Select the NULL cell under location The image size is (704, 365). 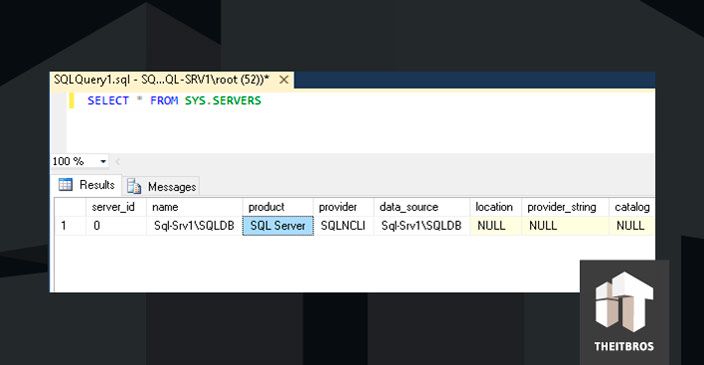click(x=495, y=225)
